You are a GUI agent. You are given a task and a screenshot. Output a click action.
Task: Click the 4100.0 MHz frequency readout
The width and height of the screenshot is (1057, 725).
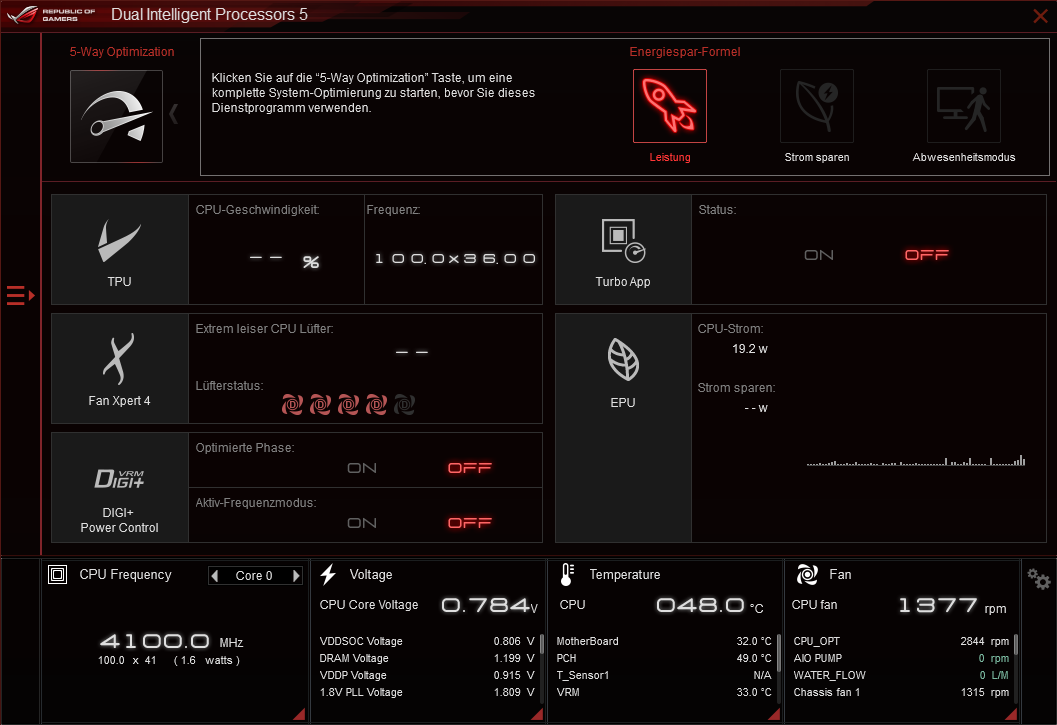(171, 641)
